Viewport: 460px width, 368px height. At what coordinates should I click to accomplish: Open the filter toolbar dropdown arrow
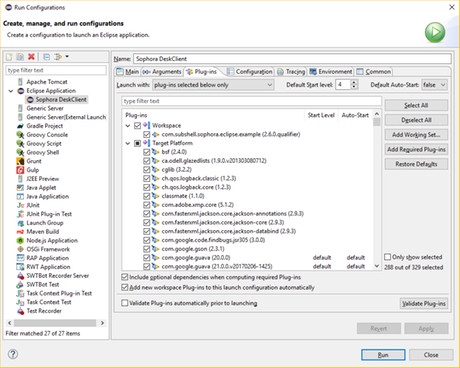click(x=67, y=57)
